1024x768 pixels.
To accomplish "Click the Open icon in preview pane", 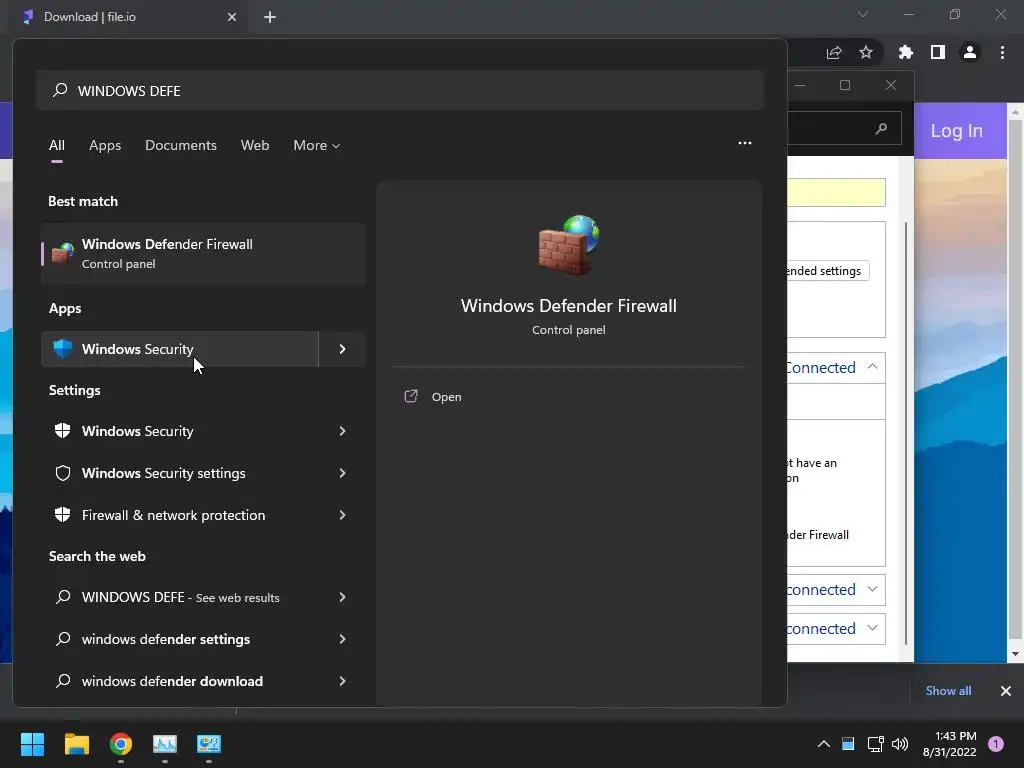I will click(411, 396).
